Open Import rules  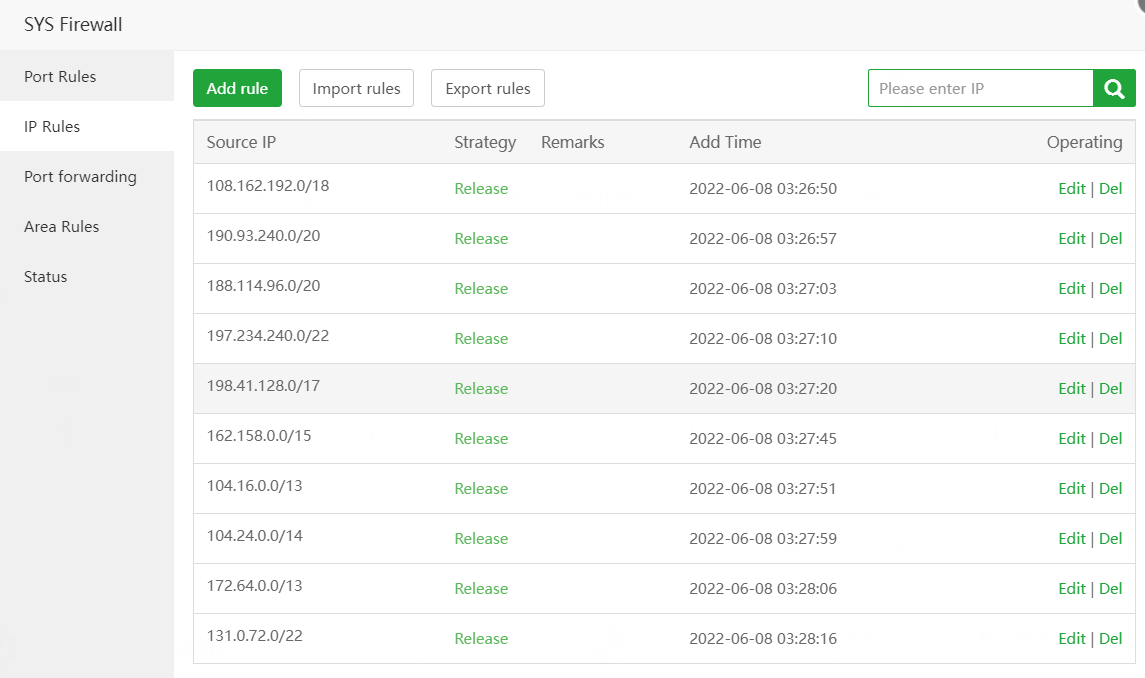pos(356,88)
